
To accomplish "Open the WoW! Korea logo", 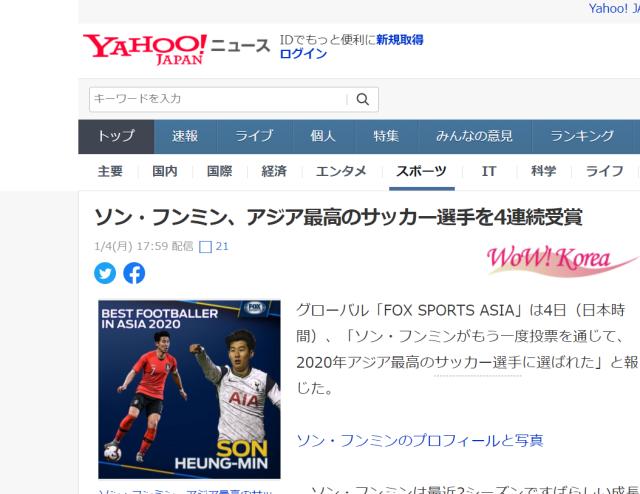I will (562, 261).
